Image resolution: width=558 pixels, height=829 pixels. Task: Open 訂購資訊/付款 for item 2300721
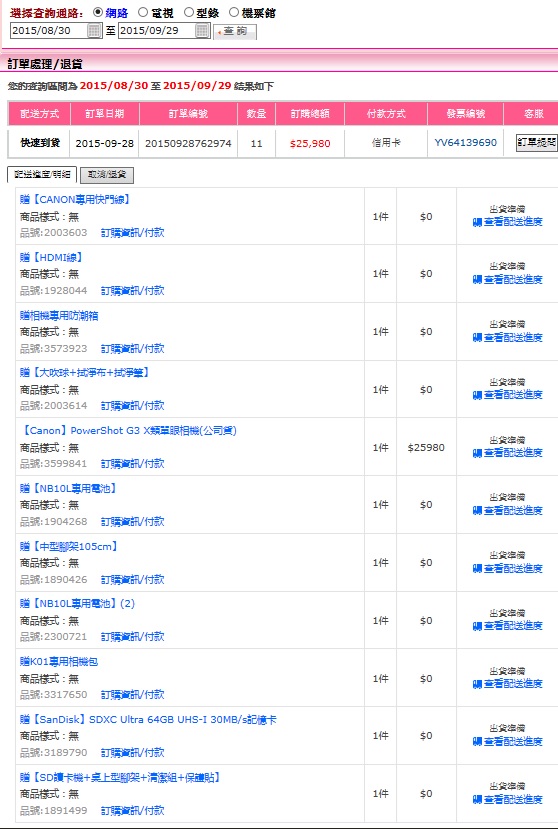coord(132,637)
